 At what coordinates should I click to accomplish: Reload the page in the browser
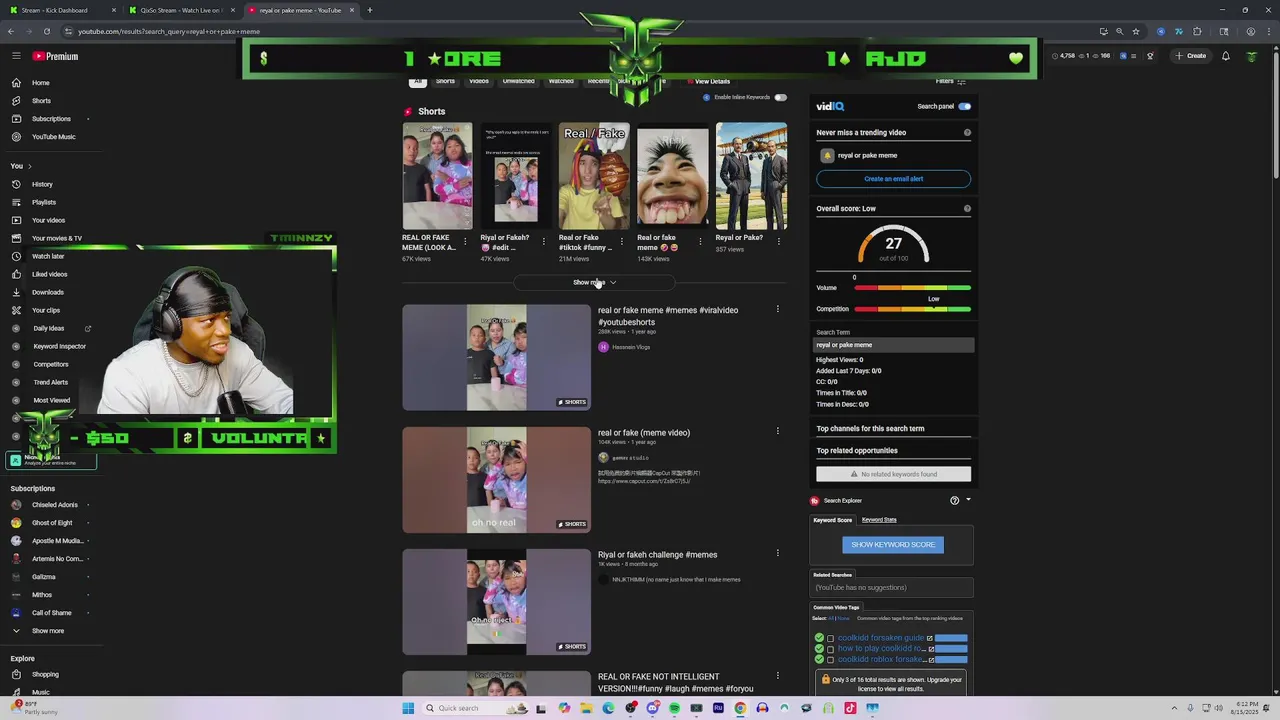pos(47,31)
